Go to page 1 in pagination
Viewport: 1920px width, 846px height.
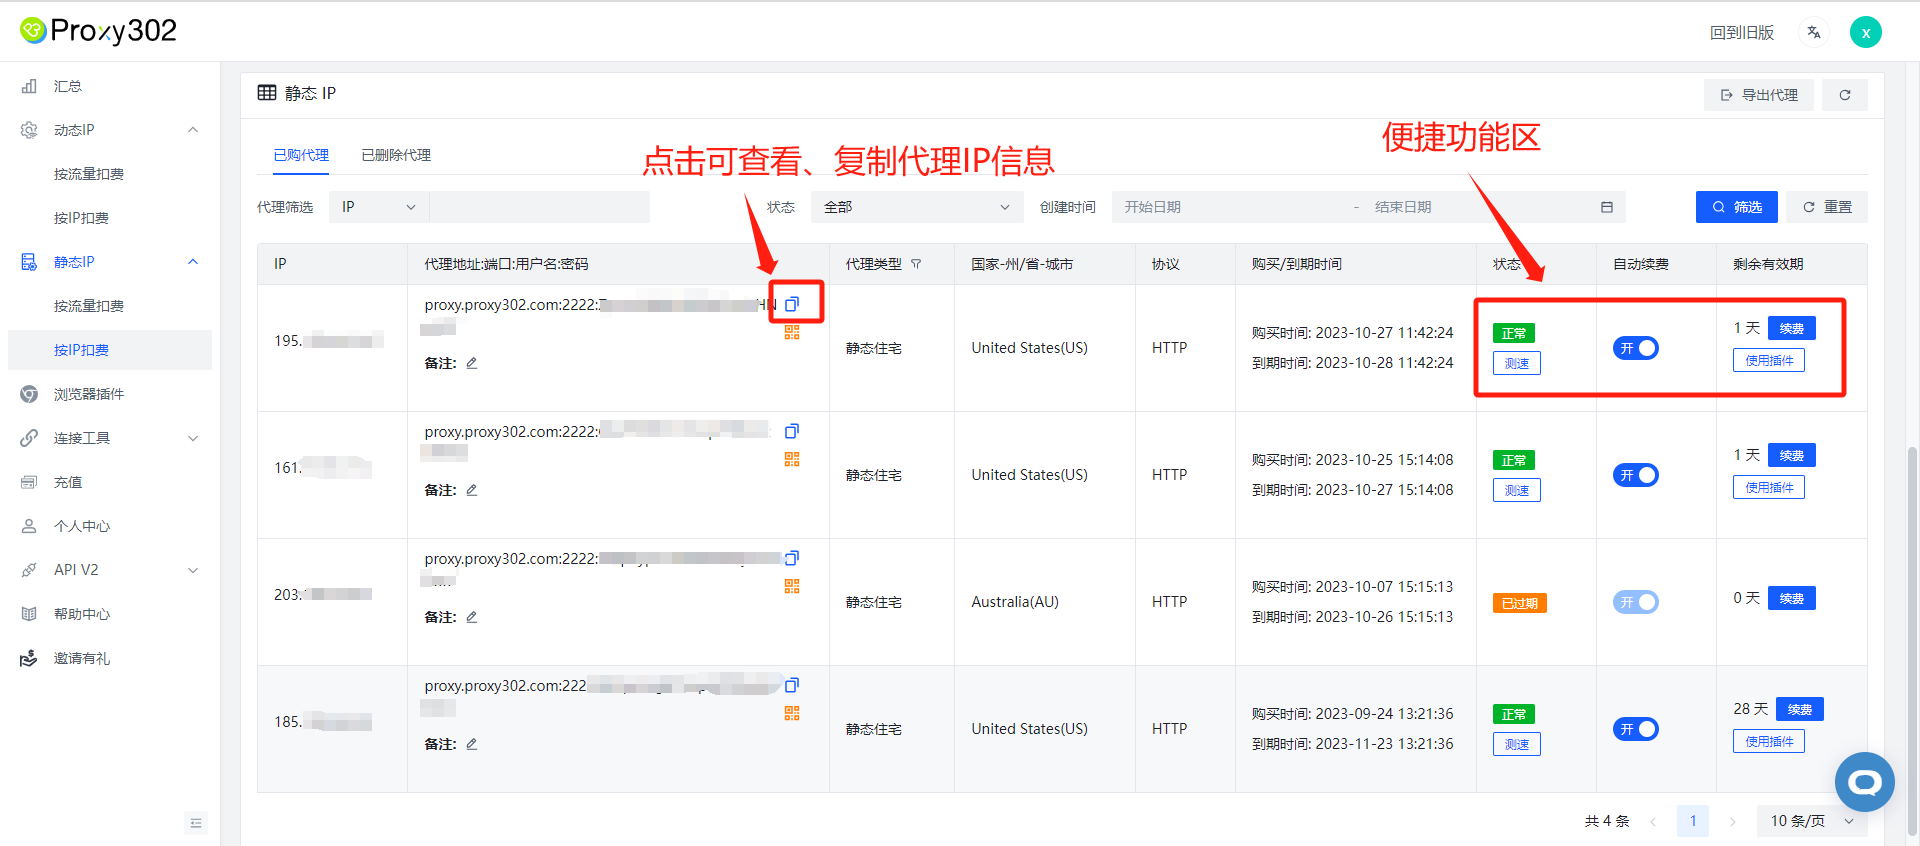1693,821
